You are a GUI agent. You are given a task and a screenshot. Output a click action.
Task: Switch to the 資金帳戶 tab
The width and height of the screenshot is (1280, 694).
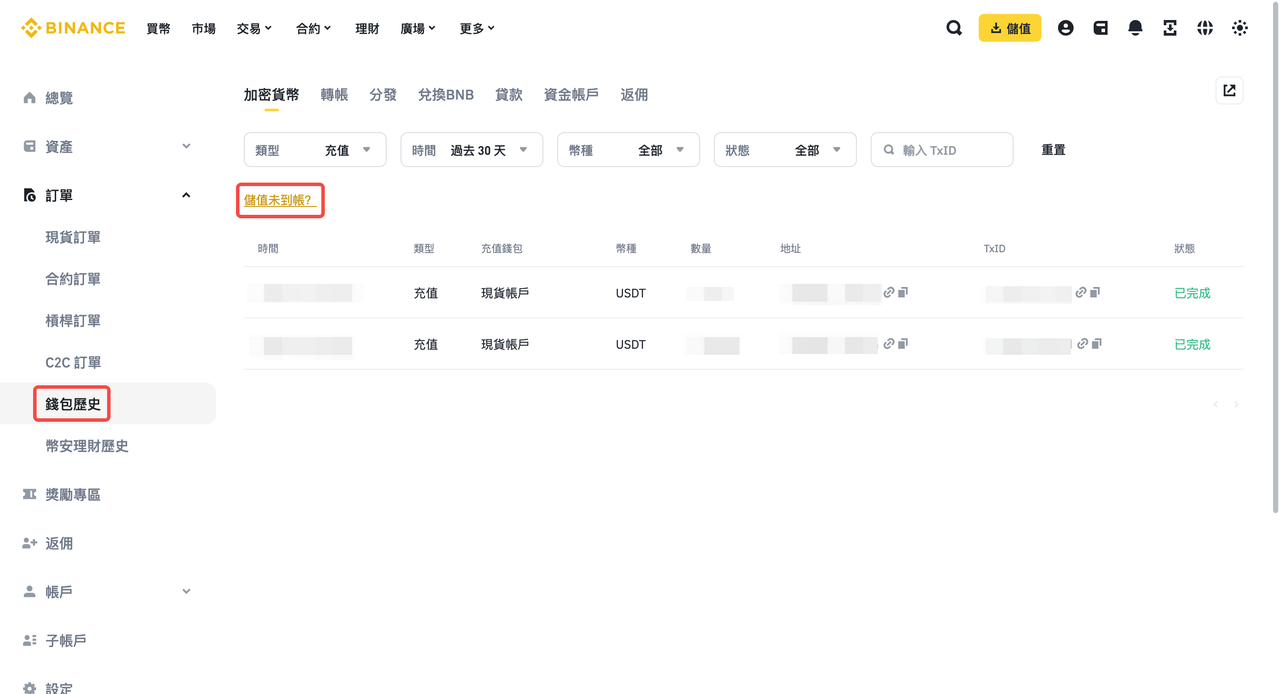[x=571, y=95]
